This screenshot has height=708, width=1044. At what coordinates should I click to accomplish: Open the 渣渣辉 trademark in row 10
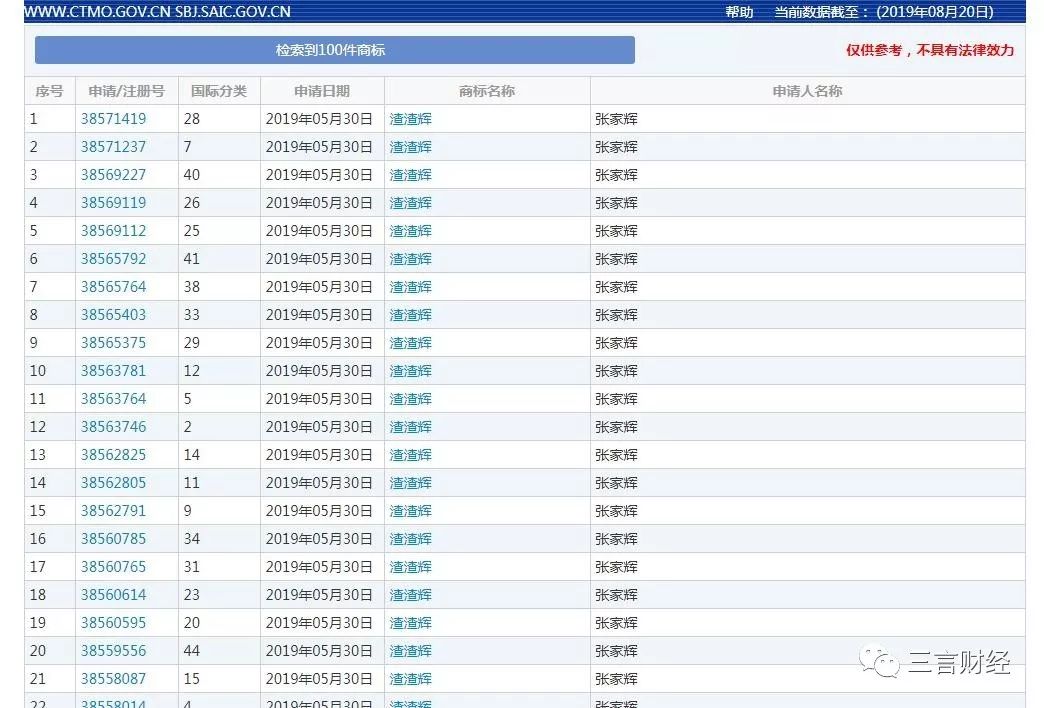pyautogui.click(x=411, y=370)
